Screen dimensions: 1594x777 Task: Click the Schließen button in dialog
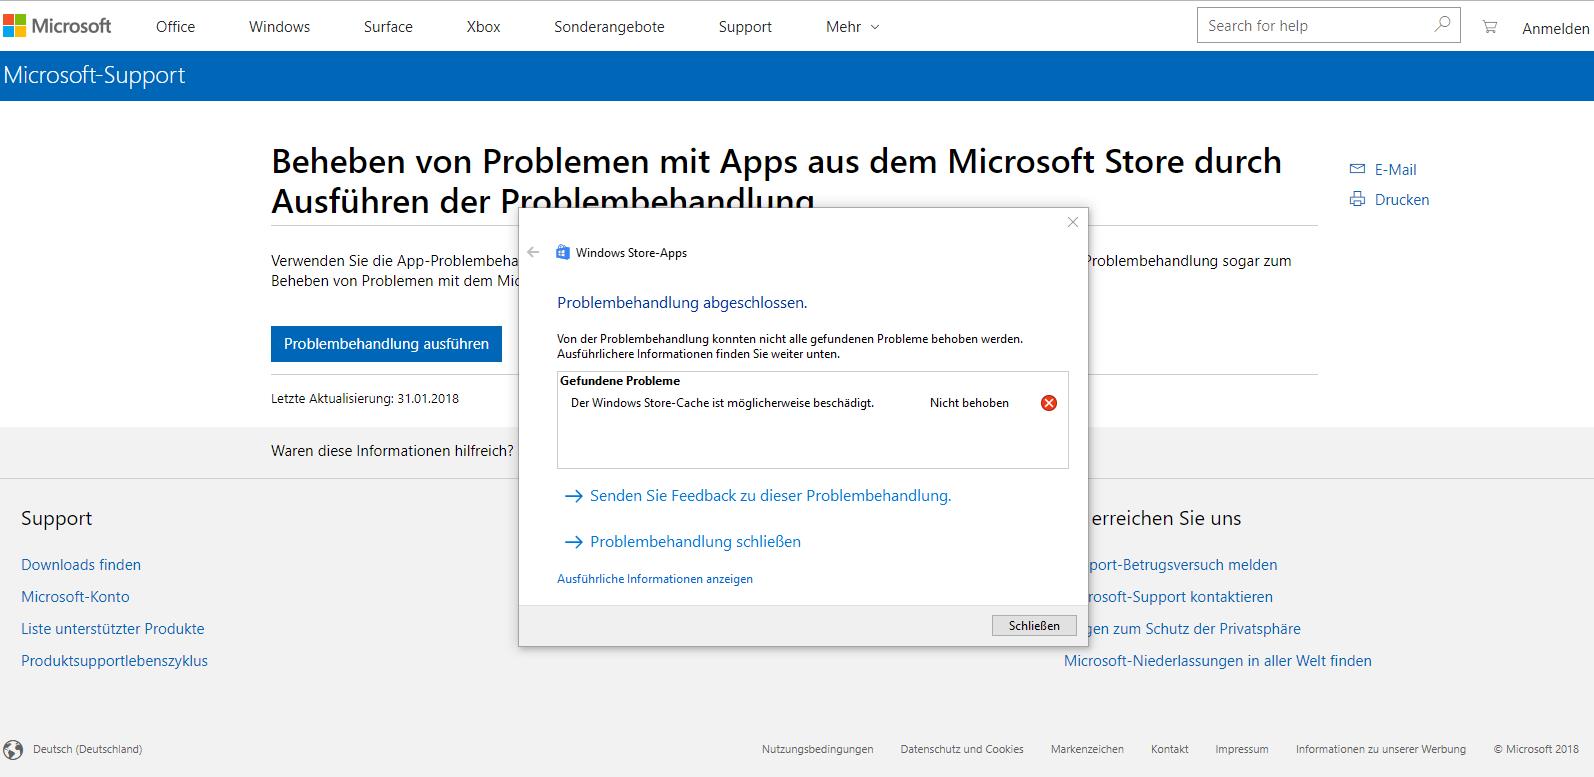click(1034, 625)
